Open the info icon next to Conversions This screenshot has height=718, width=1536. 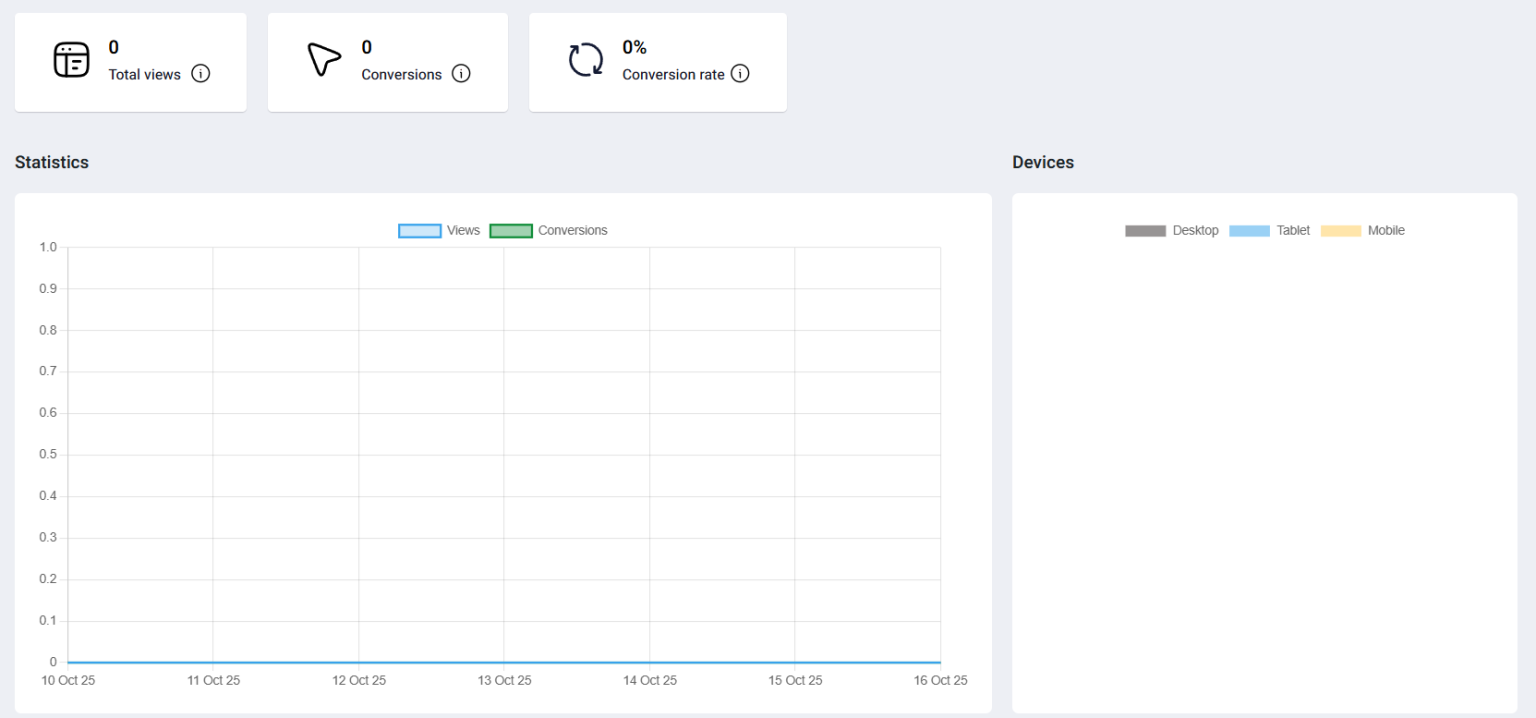(461, 74)
